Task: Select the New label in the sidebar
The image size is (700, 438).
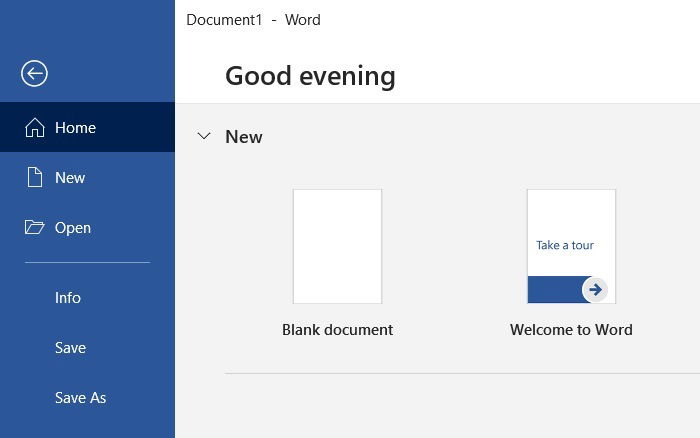Action: pyautogui.click(x=70, y=178)
